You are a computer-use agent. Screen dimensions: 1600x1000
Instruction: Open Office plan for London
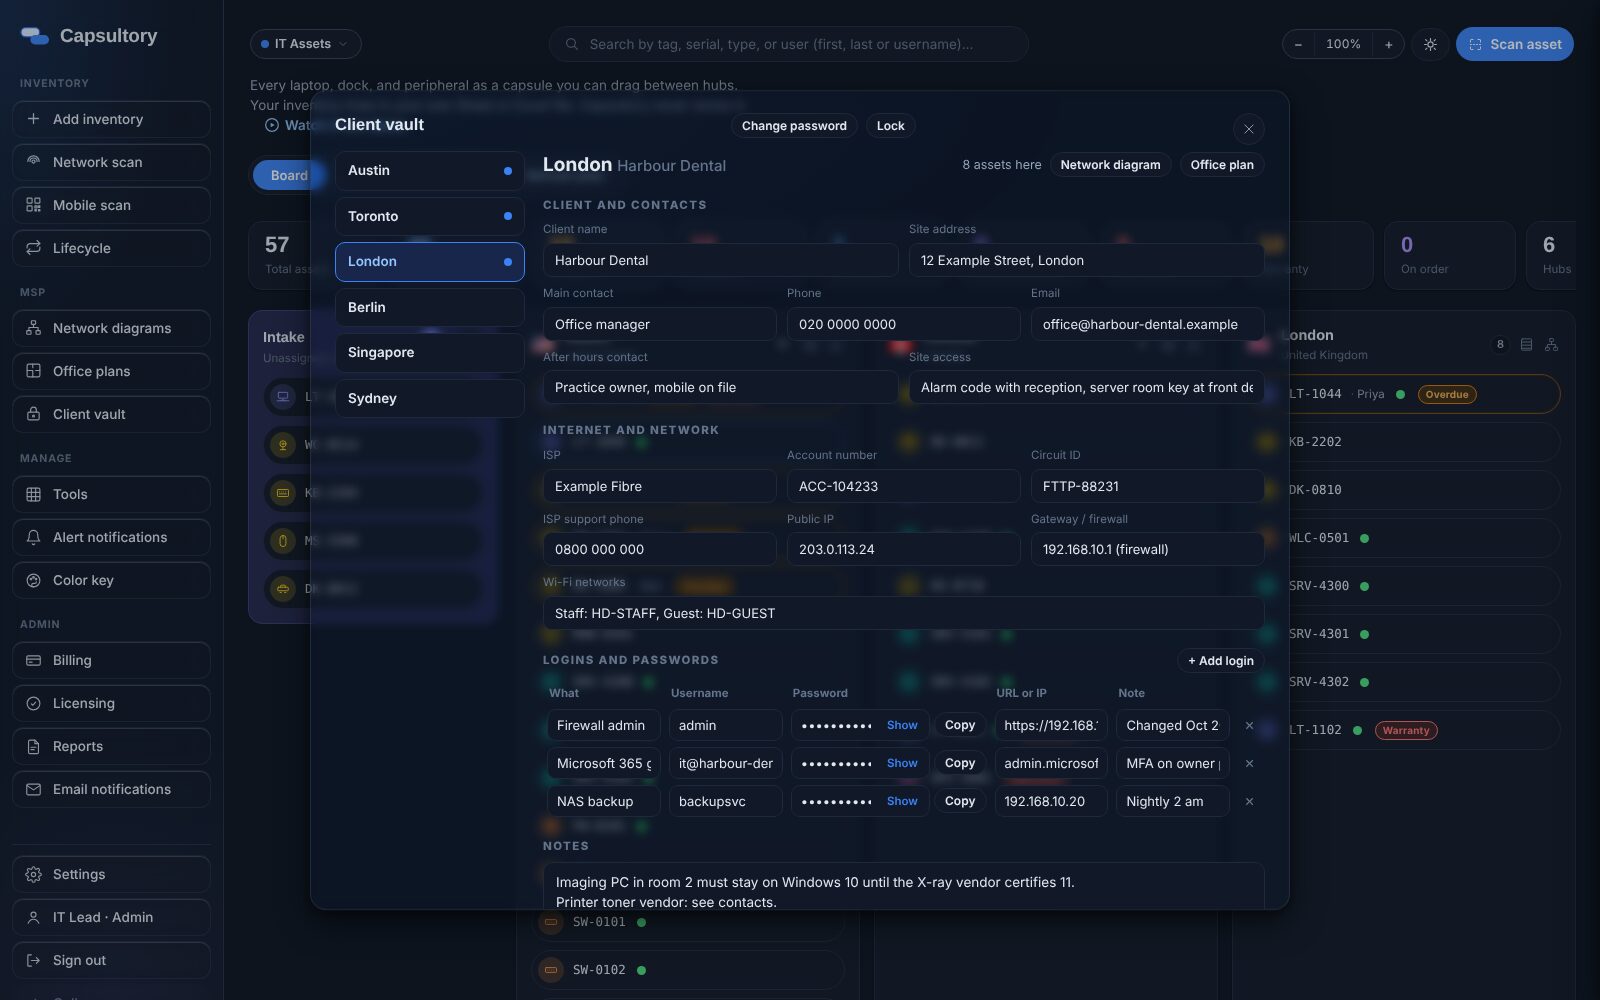1221,165
